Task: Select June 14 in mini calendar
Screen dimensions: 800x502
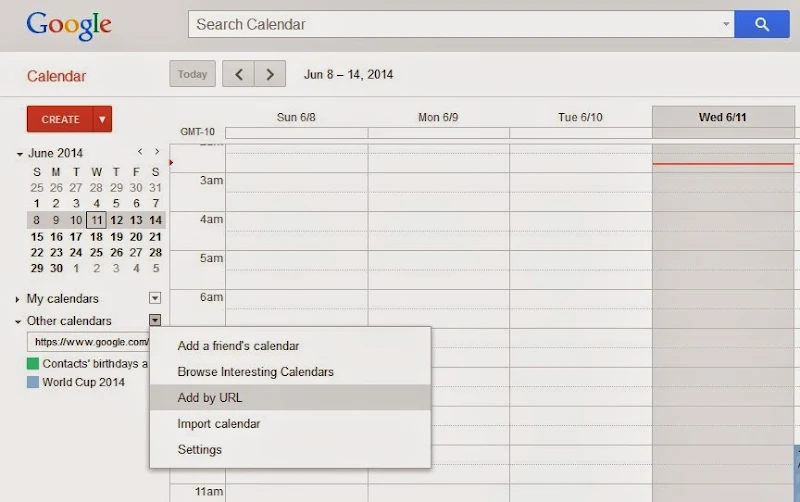Action: pos(156,220)
